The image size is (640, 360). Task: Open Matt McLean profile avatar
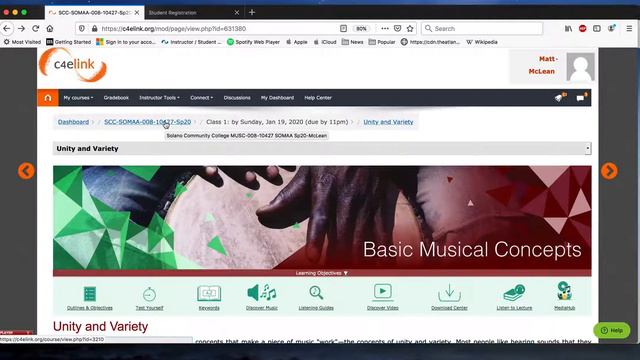(580, 67)
